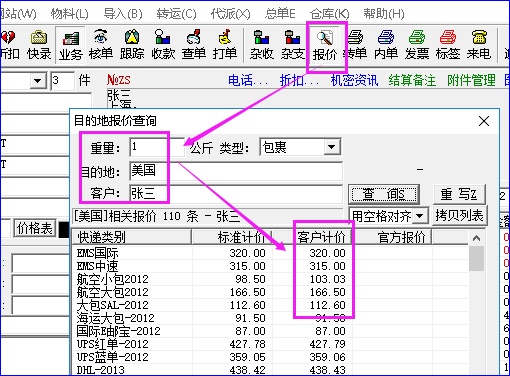Open the 杂支 misc expense tool
Image resolution: width=510 pixels, height=376 pixels.
pyautogui.click(x=293, y=45)
